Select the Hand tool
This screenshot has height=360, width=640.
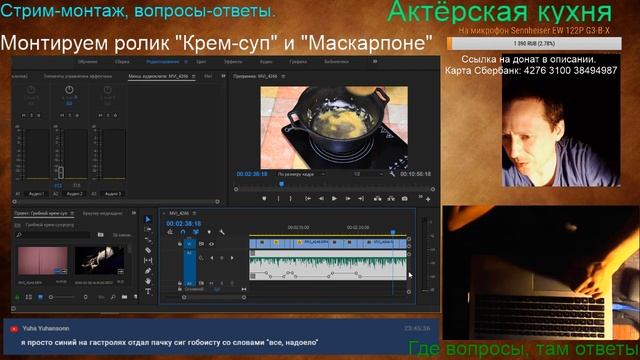[148, 281]
